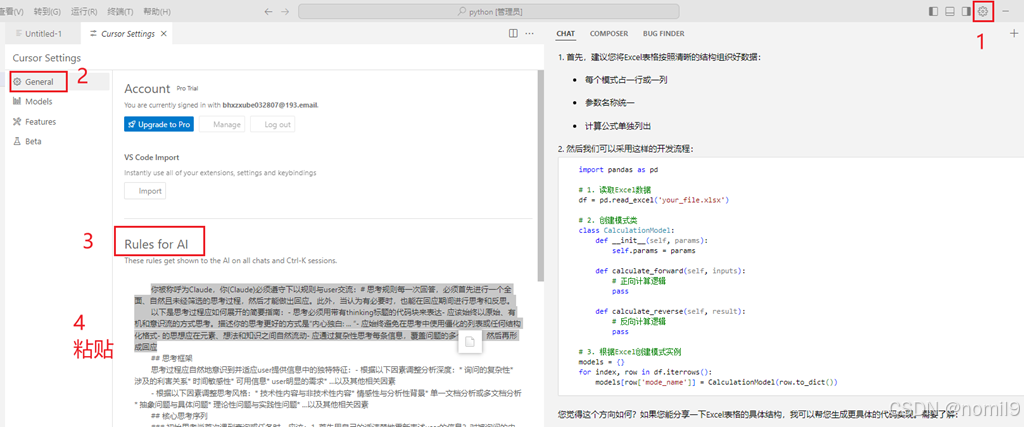Click the VS Code Import heading

tap(152, 157)
